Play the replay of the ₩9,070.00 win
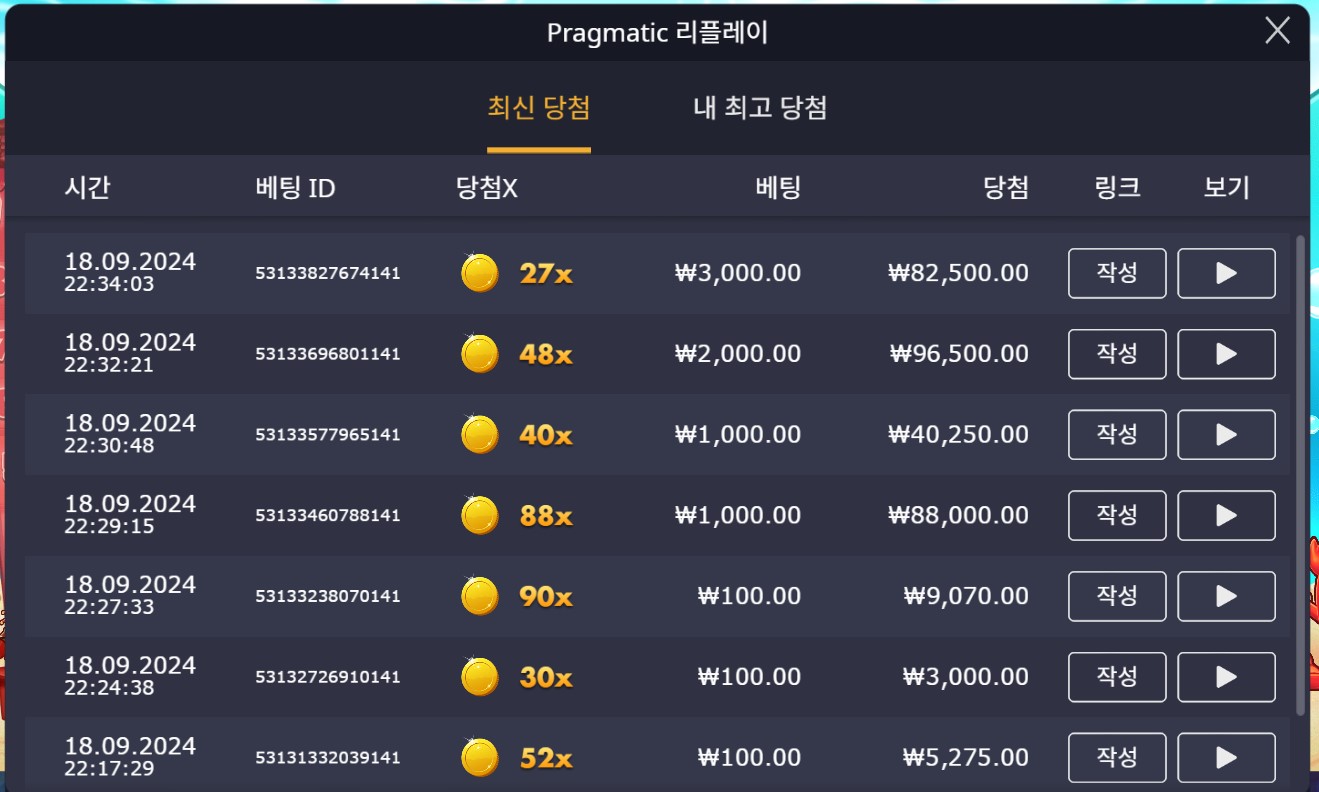 (x=1226, y=597)
